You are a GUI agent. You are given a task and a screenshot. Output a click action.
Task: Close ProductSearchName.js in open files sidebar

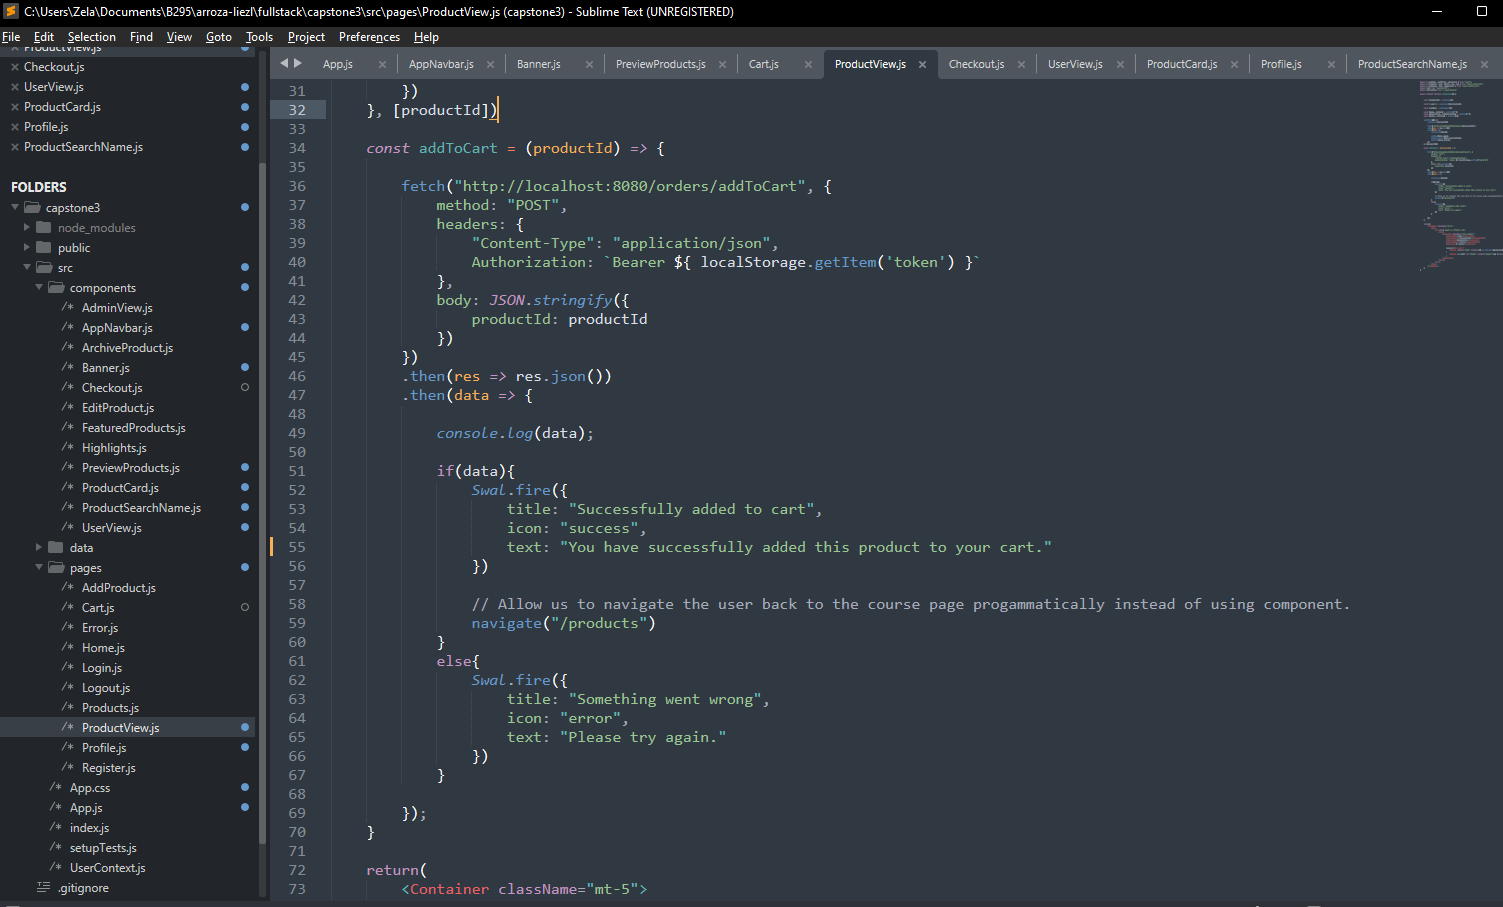pos(15,147)
